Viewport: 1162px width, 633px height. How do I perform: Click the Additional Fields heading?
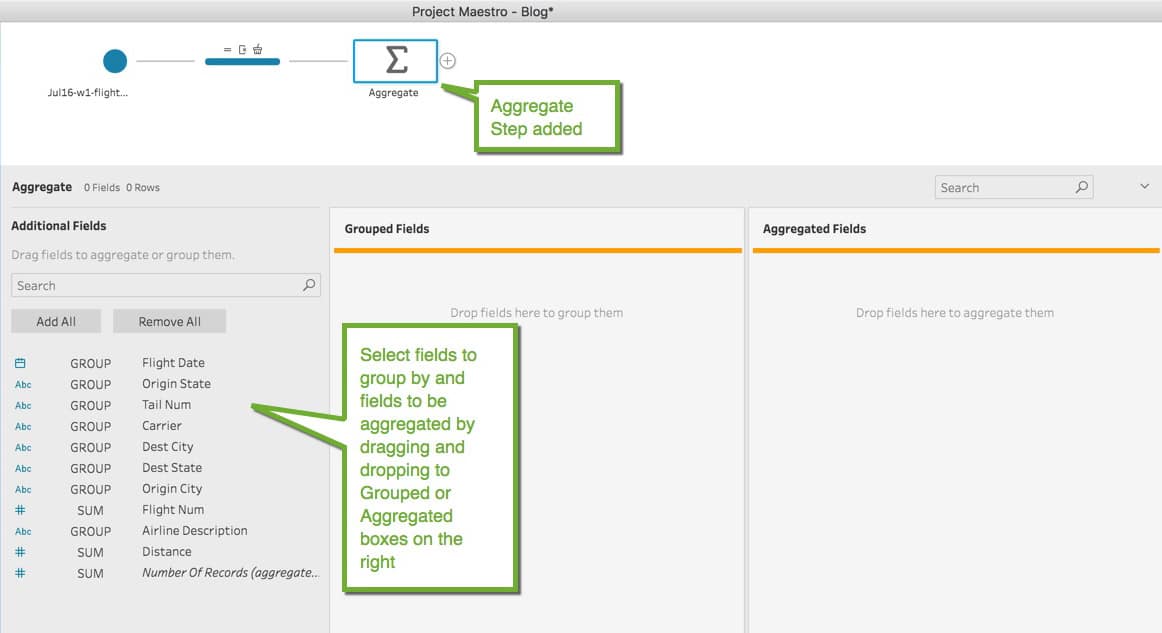(59, 226)
